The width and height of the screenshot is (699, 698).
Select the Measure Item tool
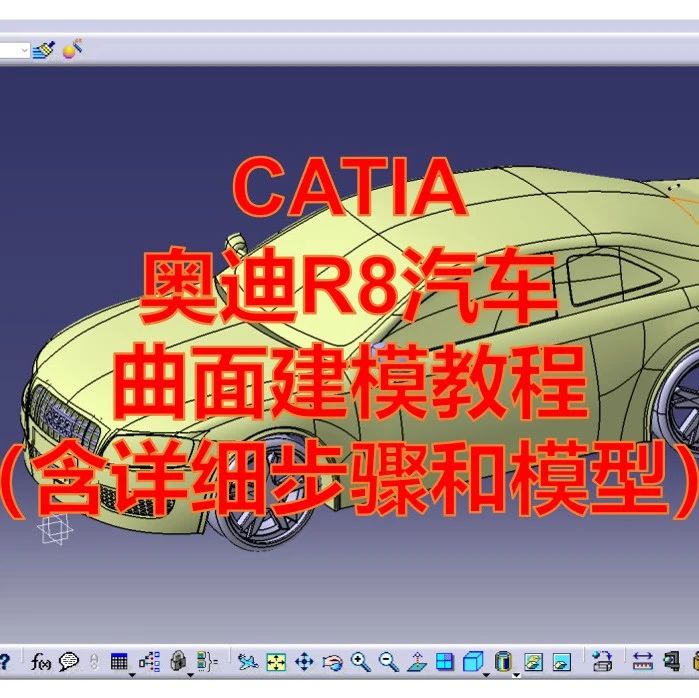coord(671,662)
